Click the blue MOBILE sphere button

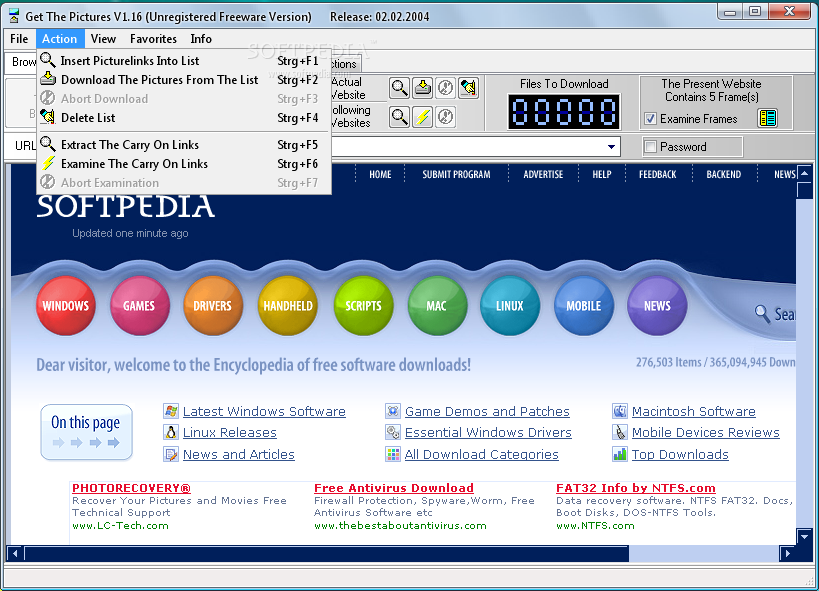pos(584,306)
